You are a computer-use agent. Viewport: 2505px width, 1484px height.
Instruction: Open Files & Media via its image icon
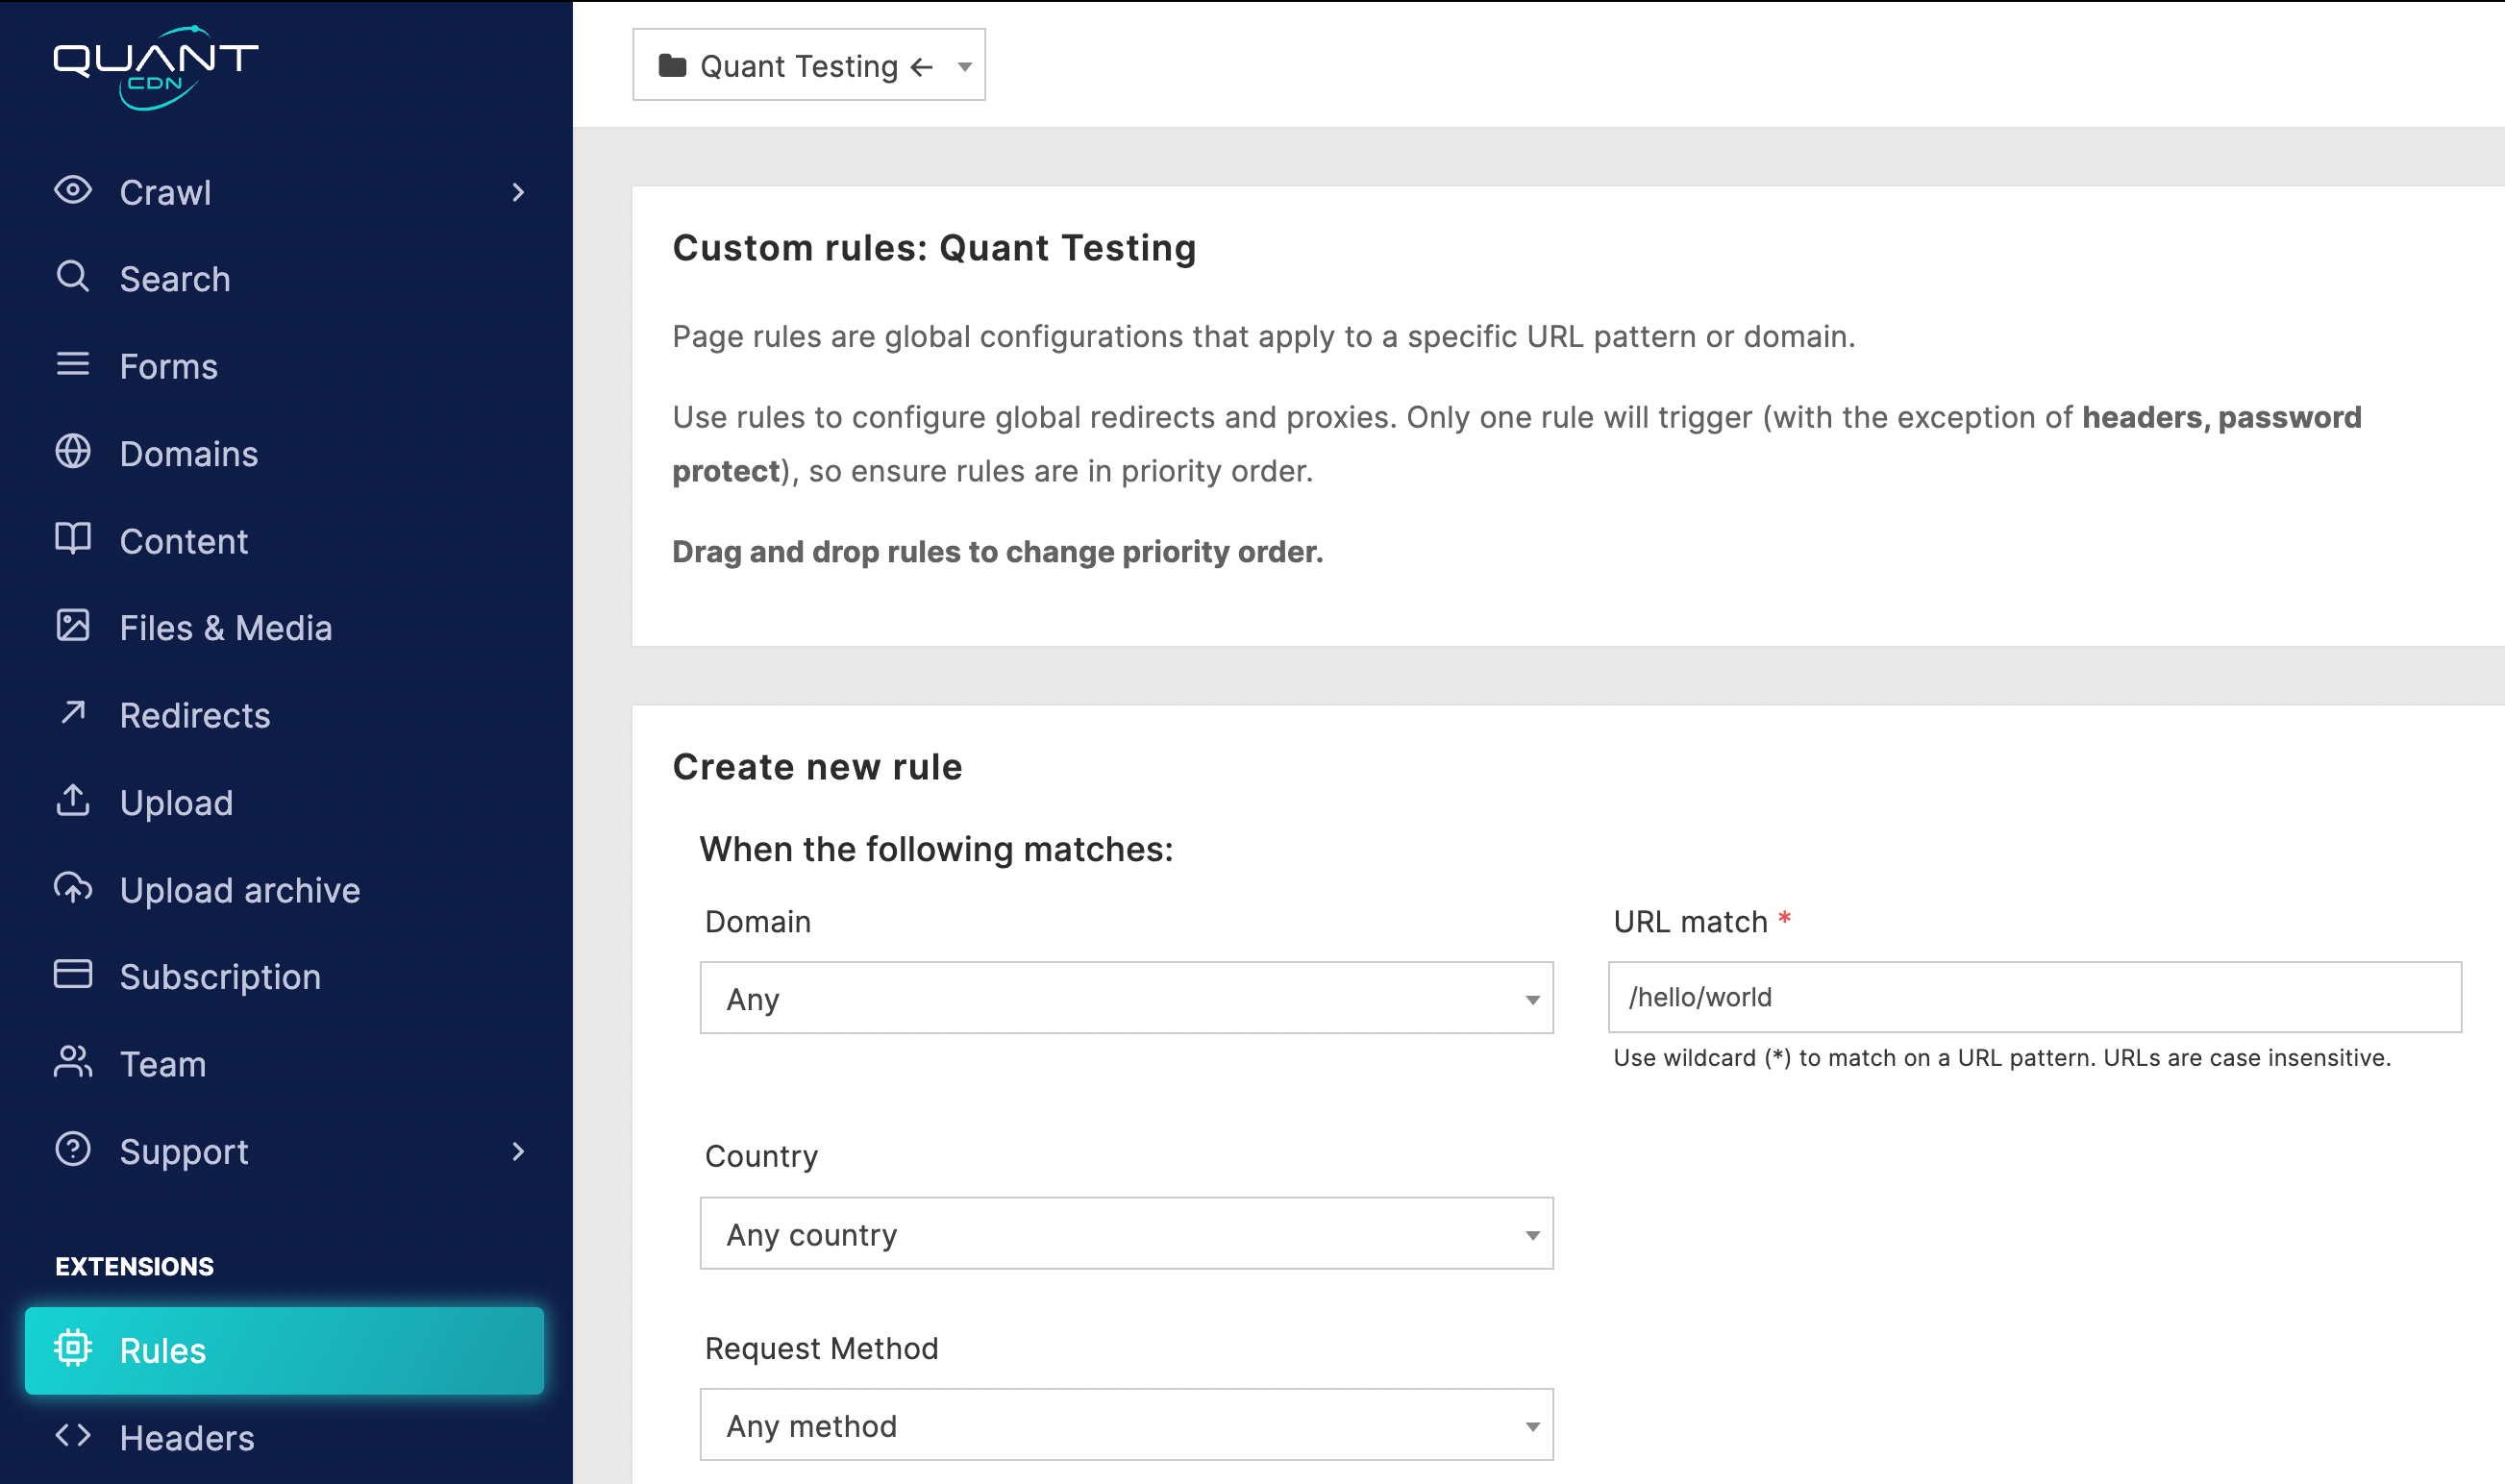tap(72, 627)
